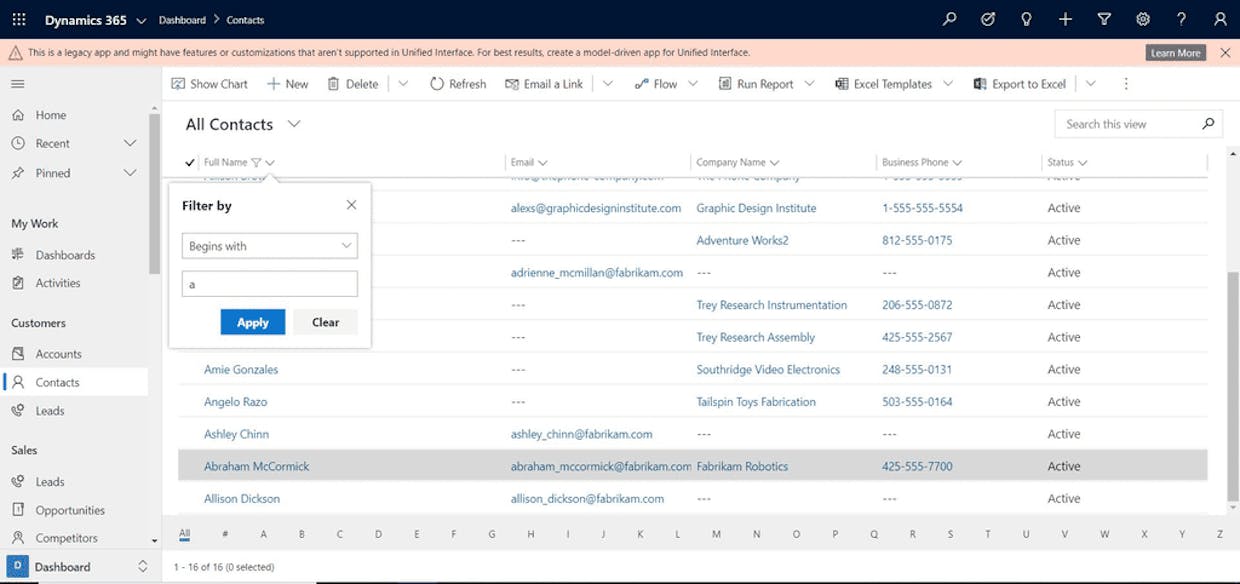This screenshot has height=584, width=1240.
Task: Click the filter value text field
Action: [x=270, y=284]
